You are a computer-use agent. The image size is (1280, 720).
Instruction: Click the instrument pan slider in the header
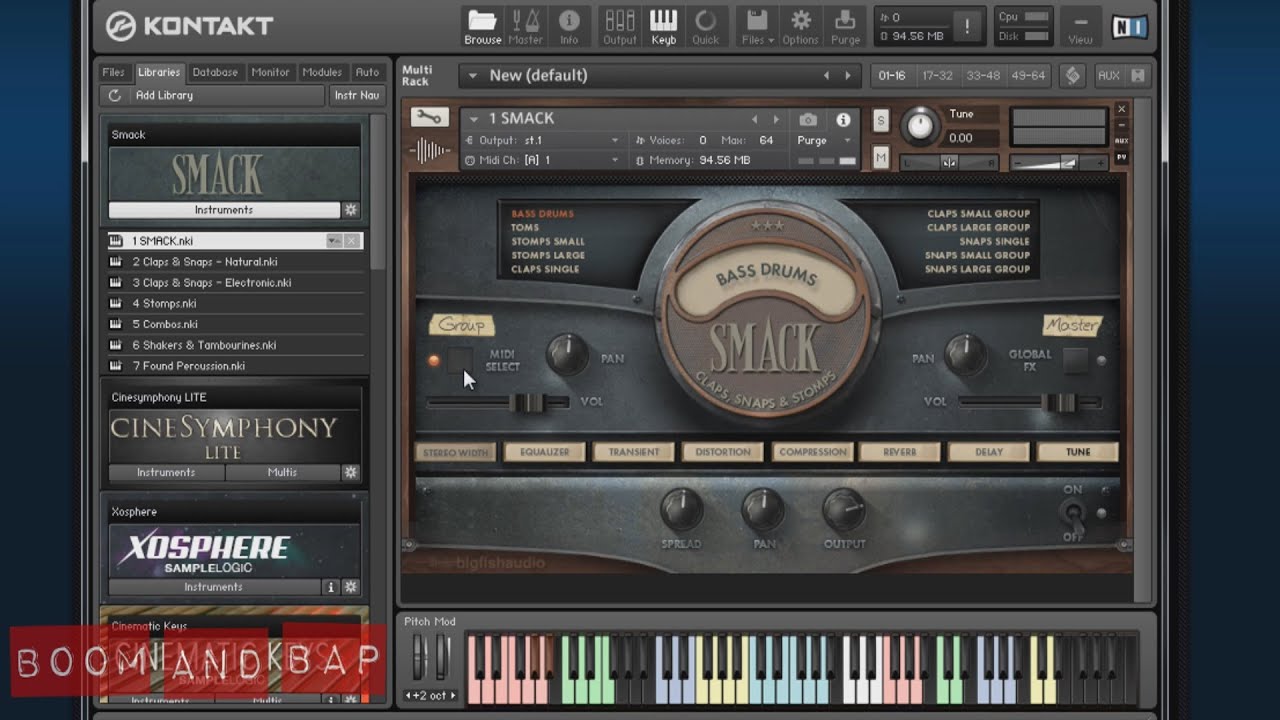coord(949,162)
